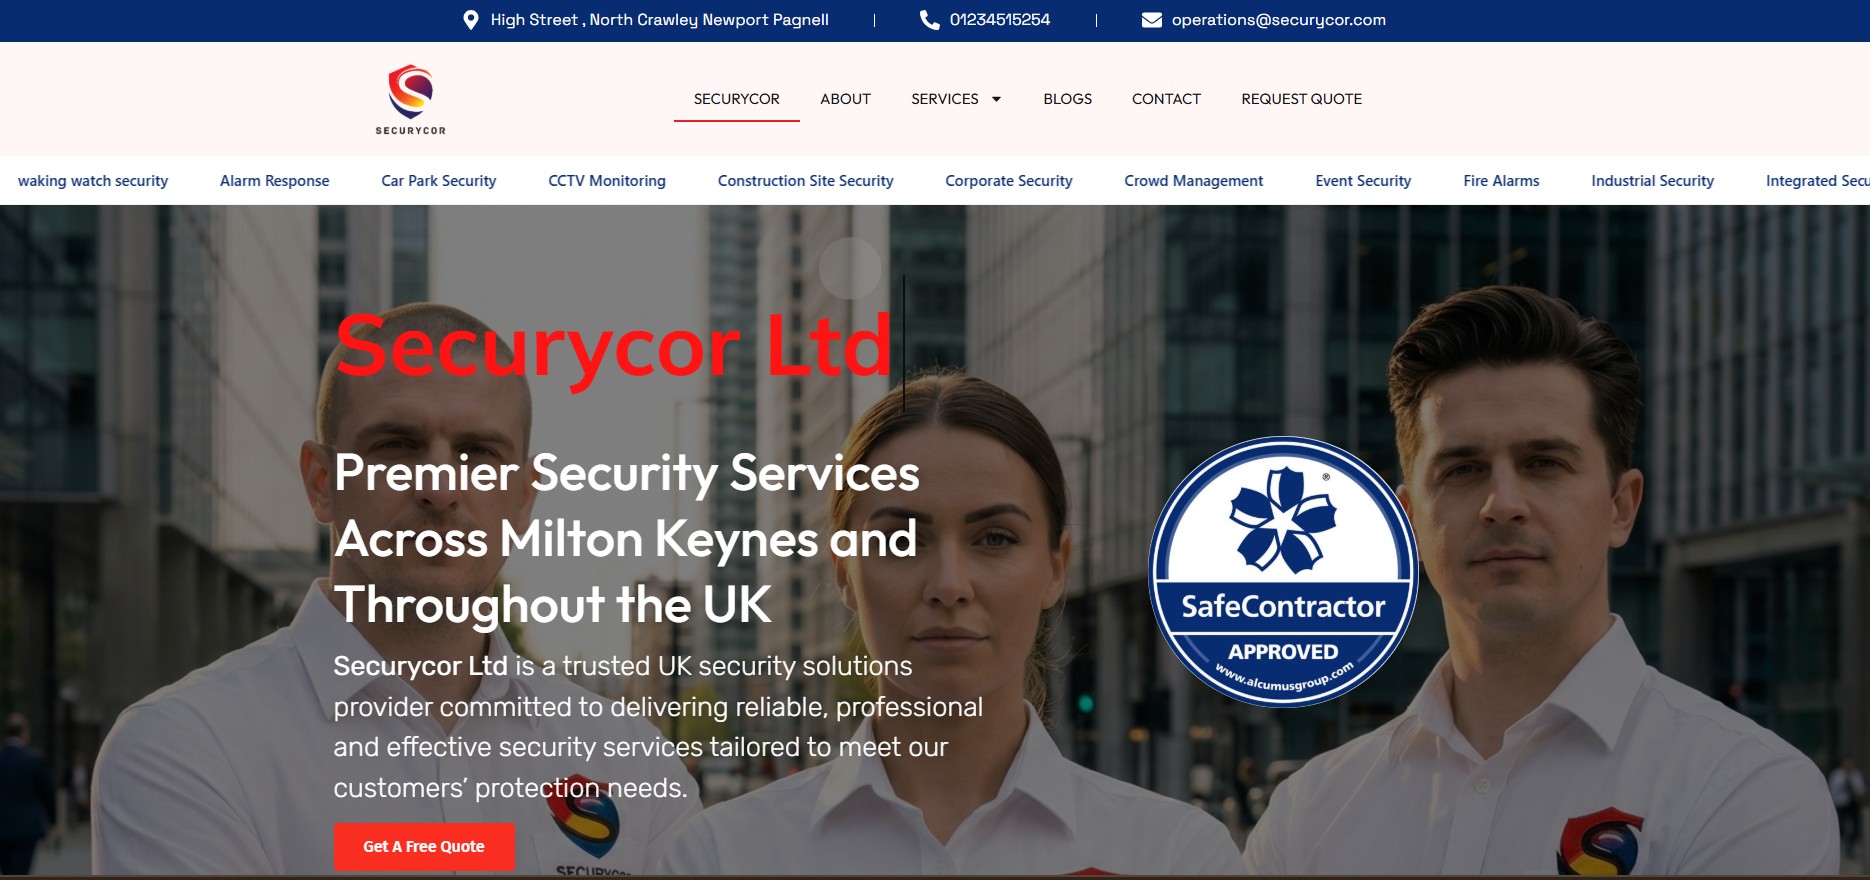Click the operations@securycor.com email address
1870x880 pixels.
click(x=1279, y=20)
